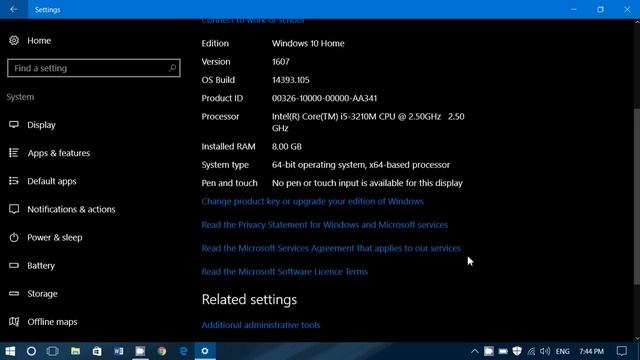Click the Apps & features list icon
Screen dimensions: 640x360
point(14,153)
